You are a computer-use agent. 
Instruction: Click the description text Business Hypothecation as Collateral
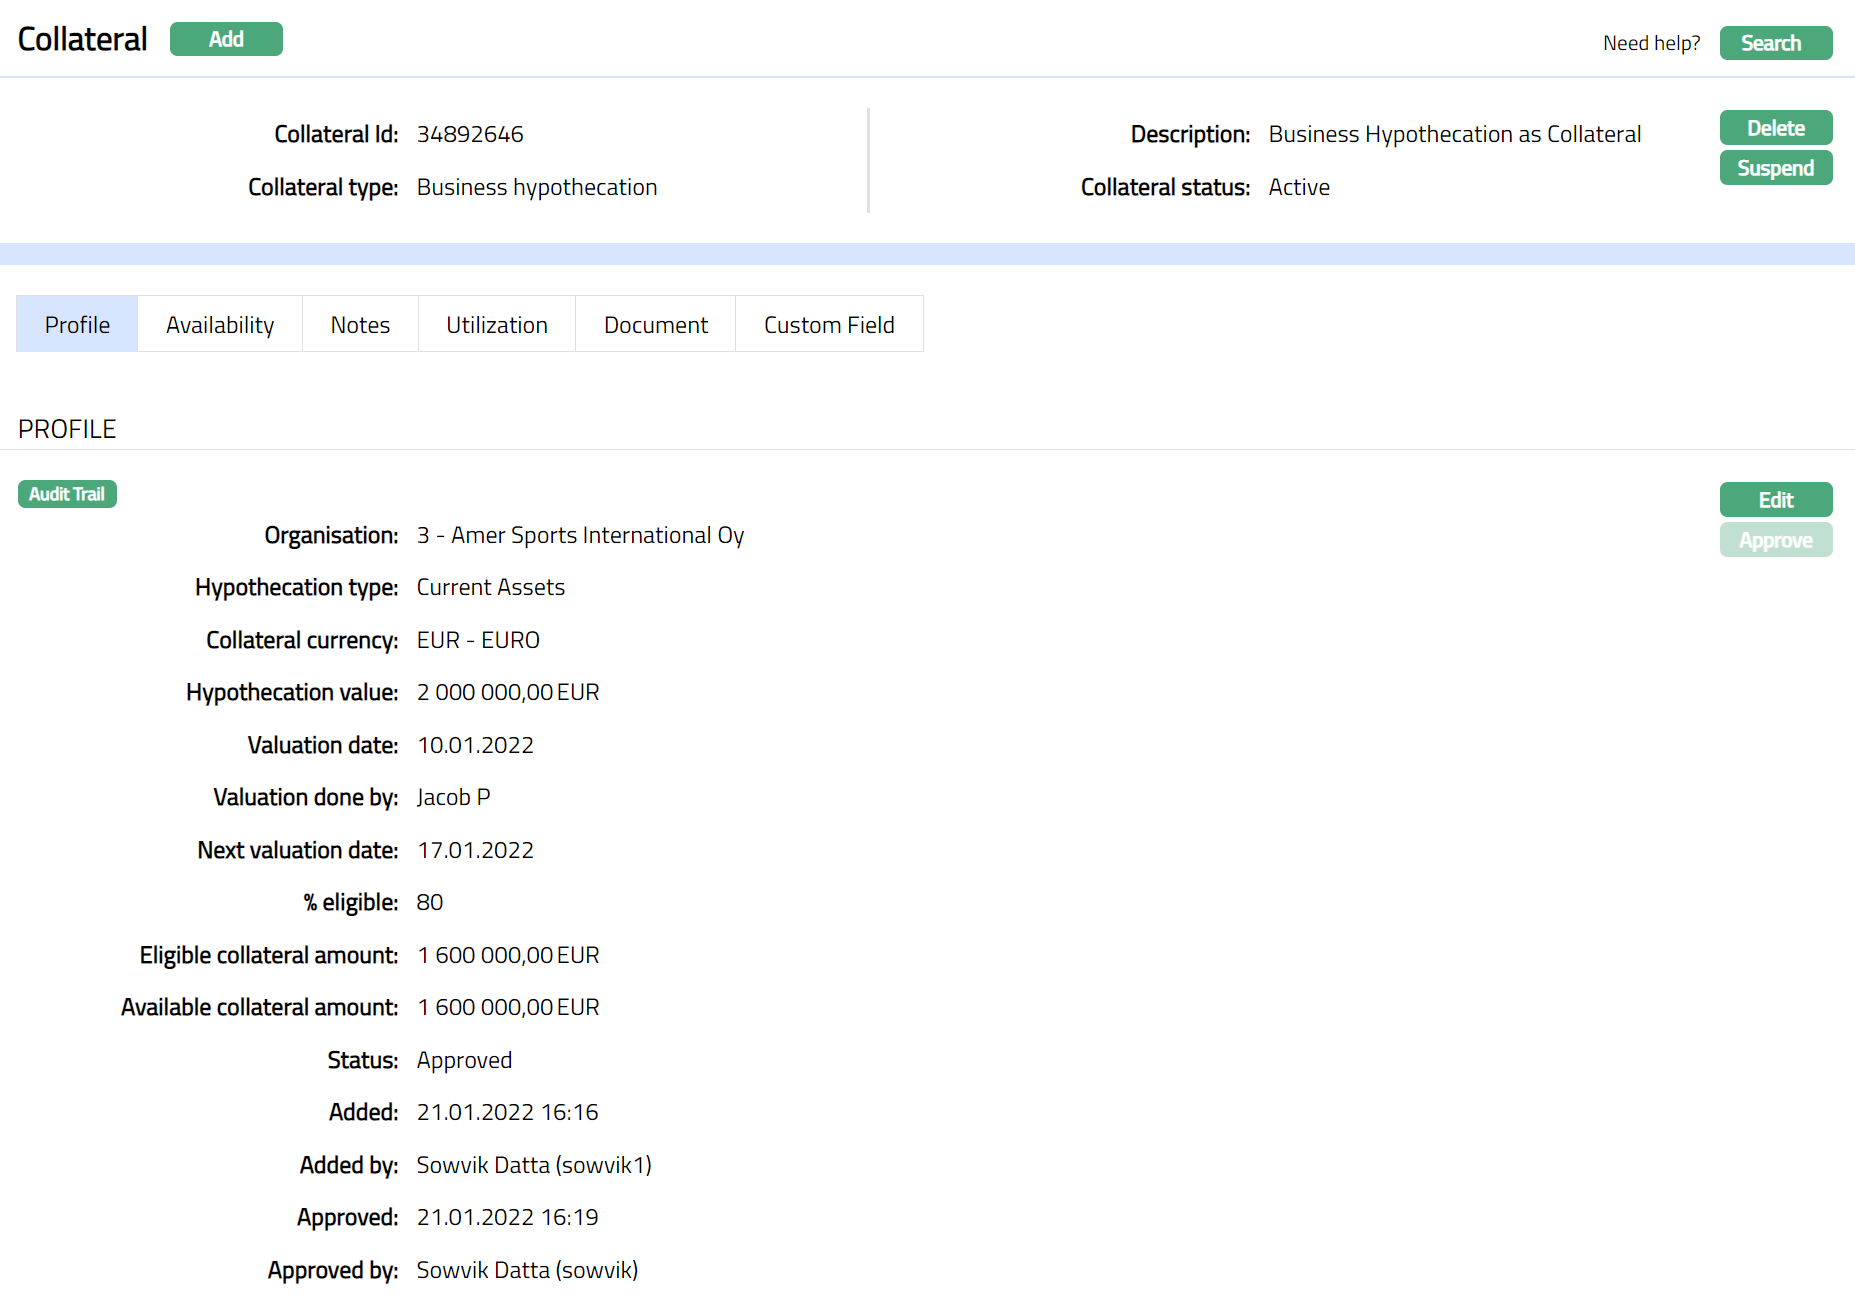click(x=1454, y=134)
